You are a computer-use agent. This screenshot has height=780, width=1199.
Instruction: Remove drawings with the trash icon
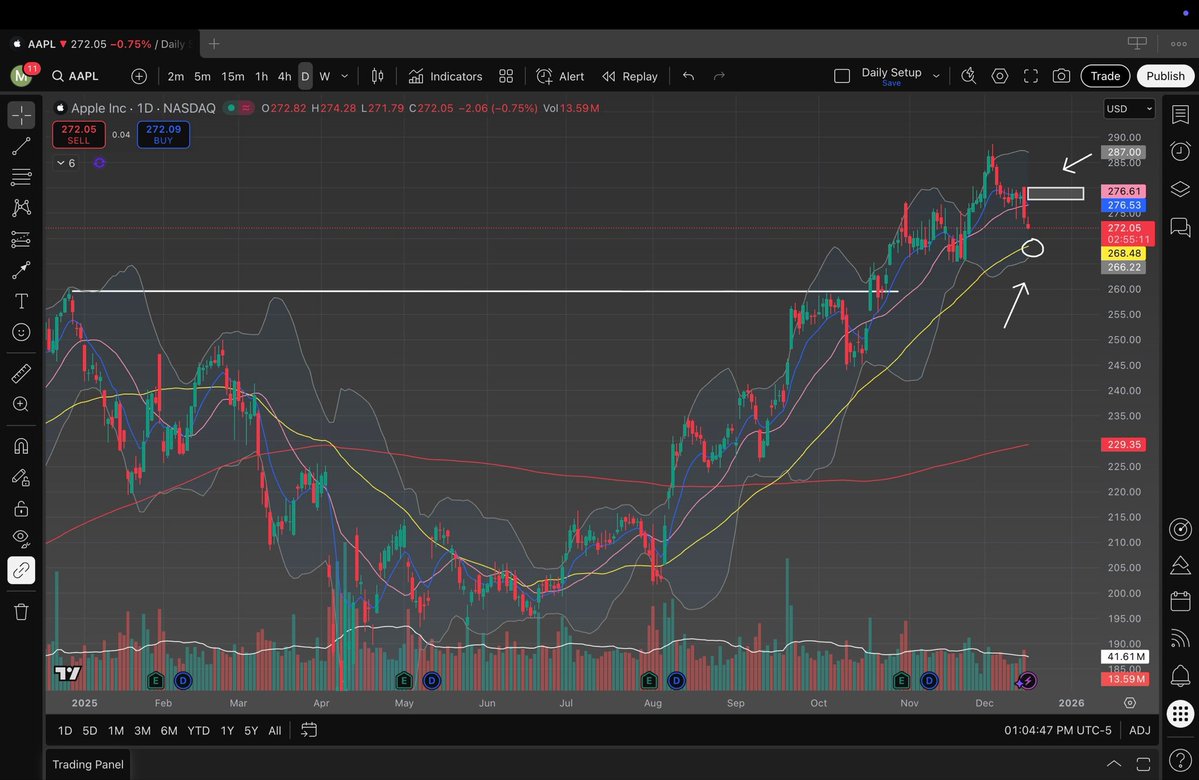(21, 612)
